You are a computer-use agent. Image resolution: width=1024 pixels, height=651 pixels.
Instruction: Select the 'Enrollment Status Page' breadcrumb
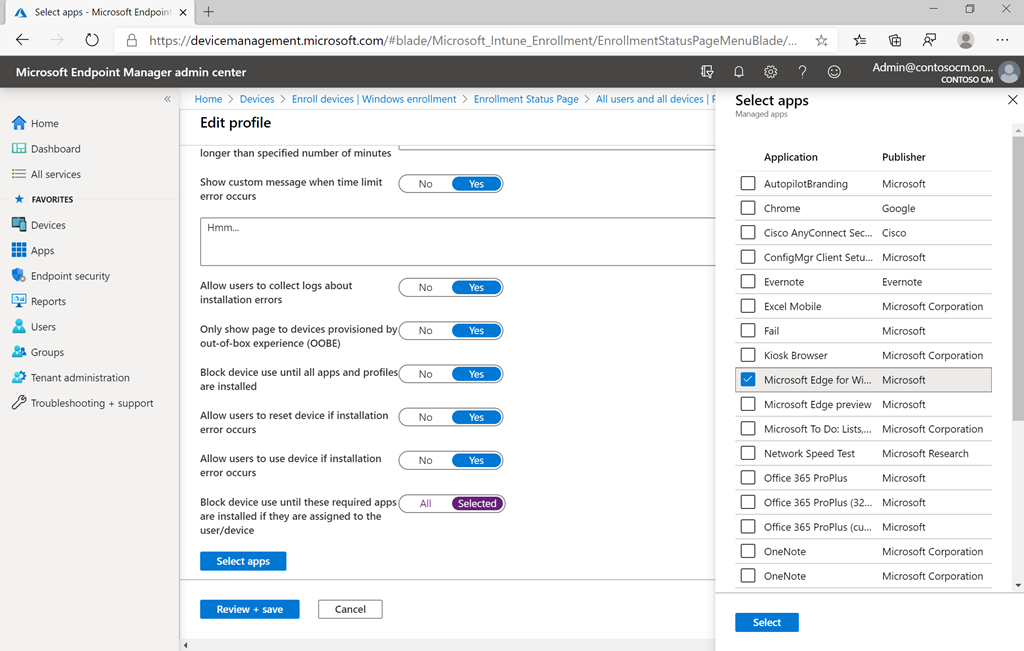[x=526, y=99]
